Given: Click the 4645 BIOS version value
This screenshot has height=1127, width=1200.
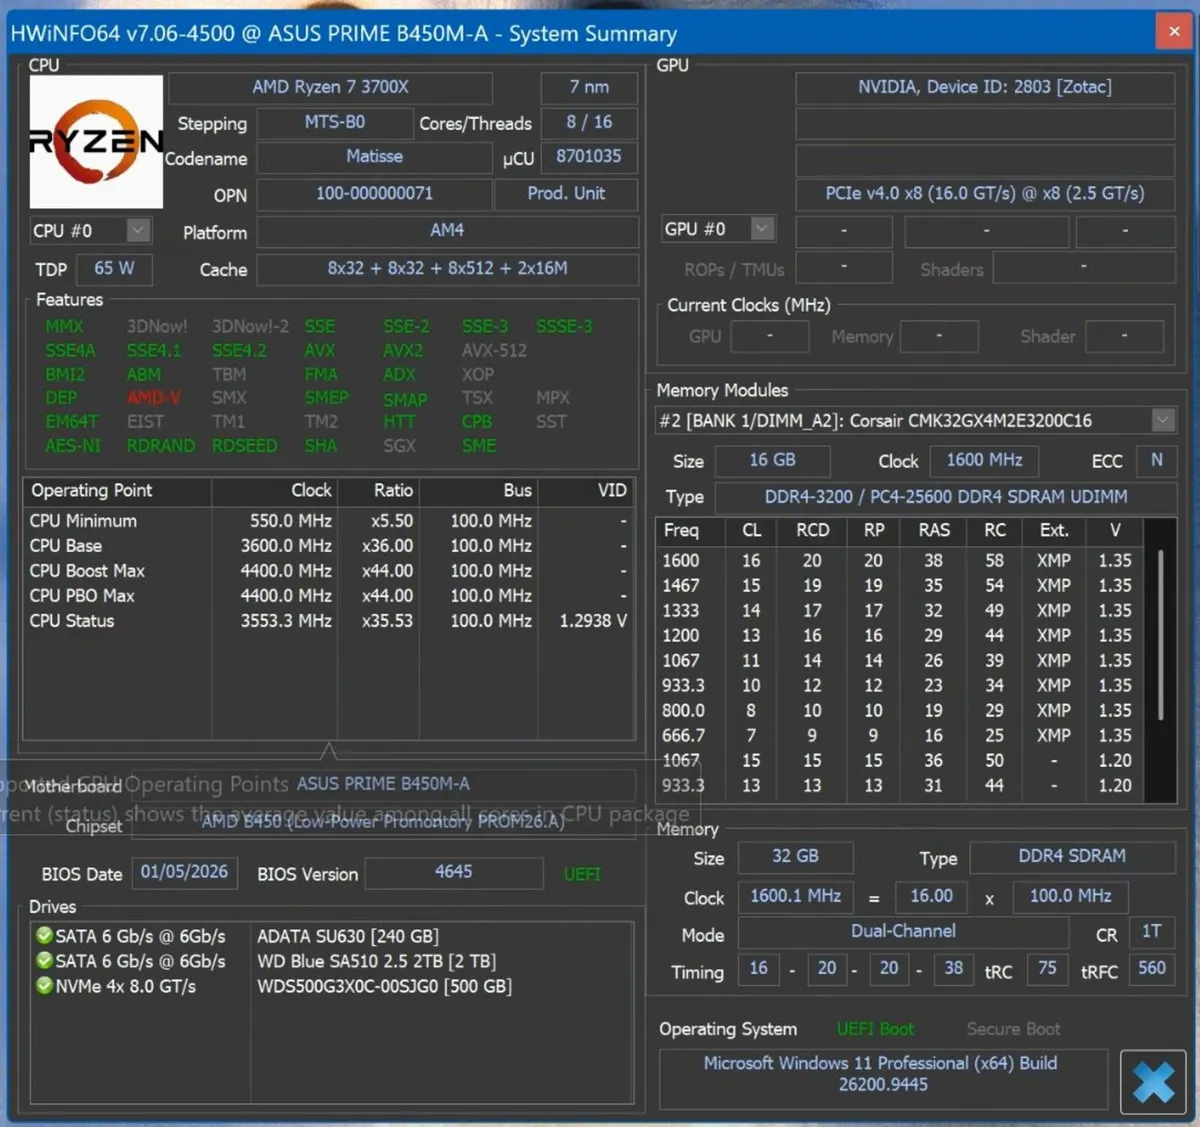Looking at the screenshot, I should tap(453, 873).
